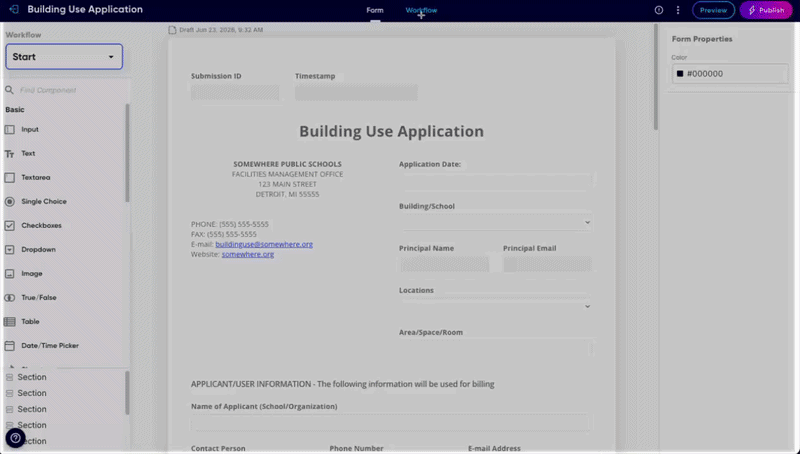800x454 pixels.
Task: Click the Preview button
Action: click(x=713, y=10)
